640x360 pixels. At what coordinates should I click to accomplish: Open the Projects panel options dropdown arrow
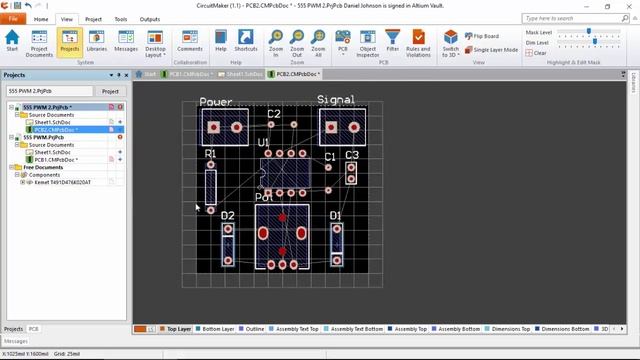[x=111, y=75]
